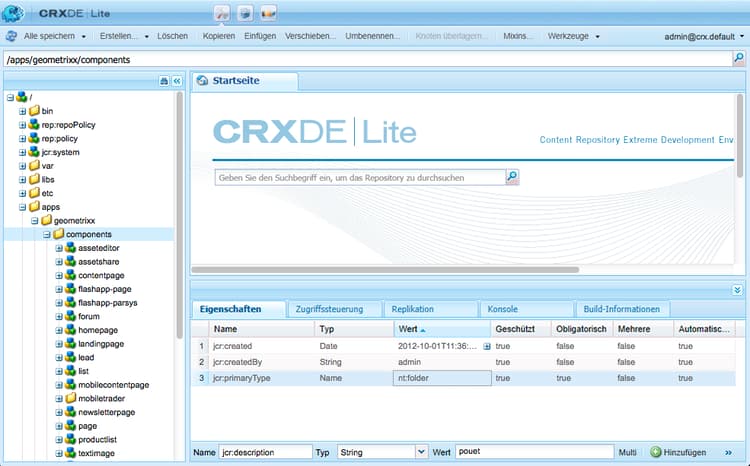This screenshot has width=750, height=466.
Task: Click the Verschieben... button
Action: click(310, 36)
